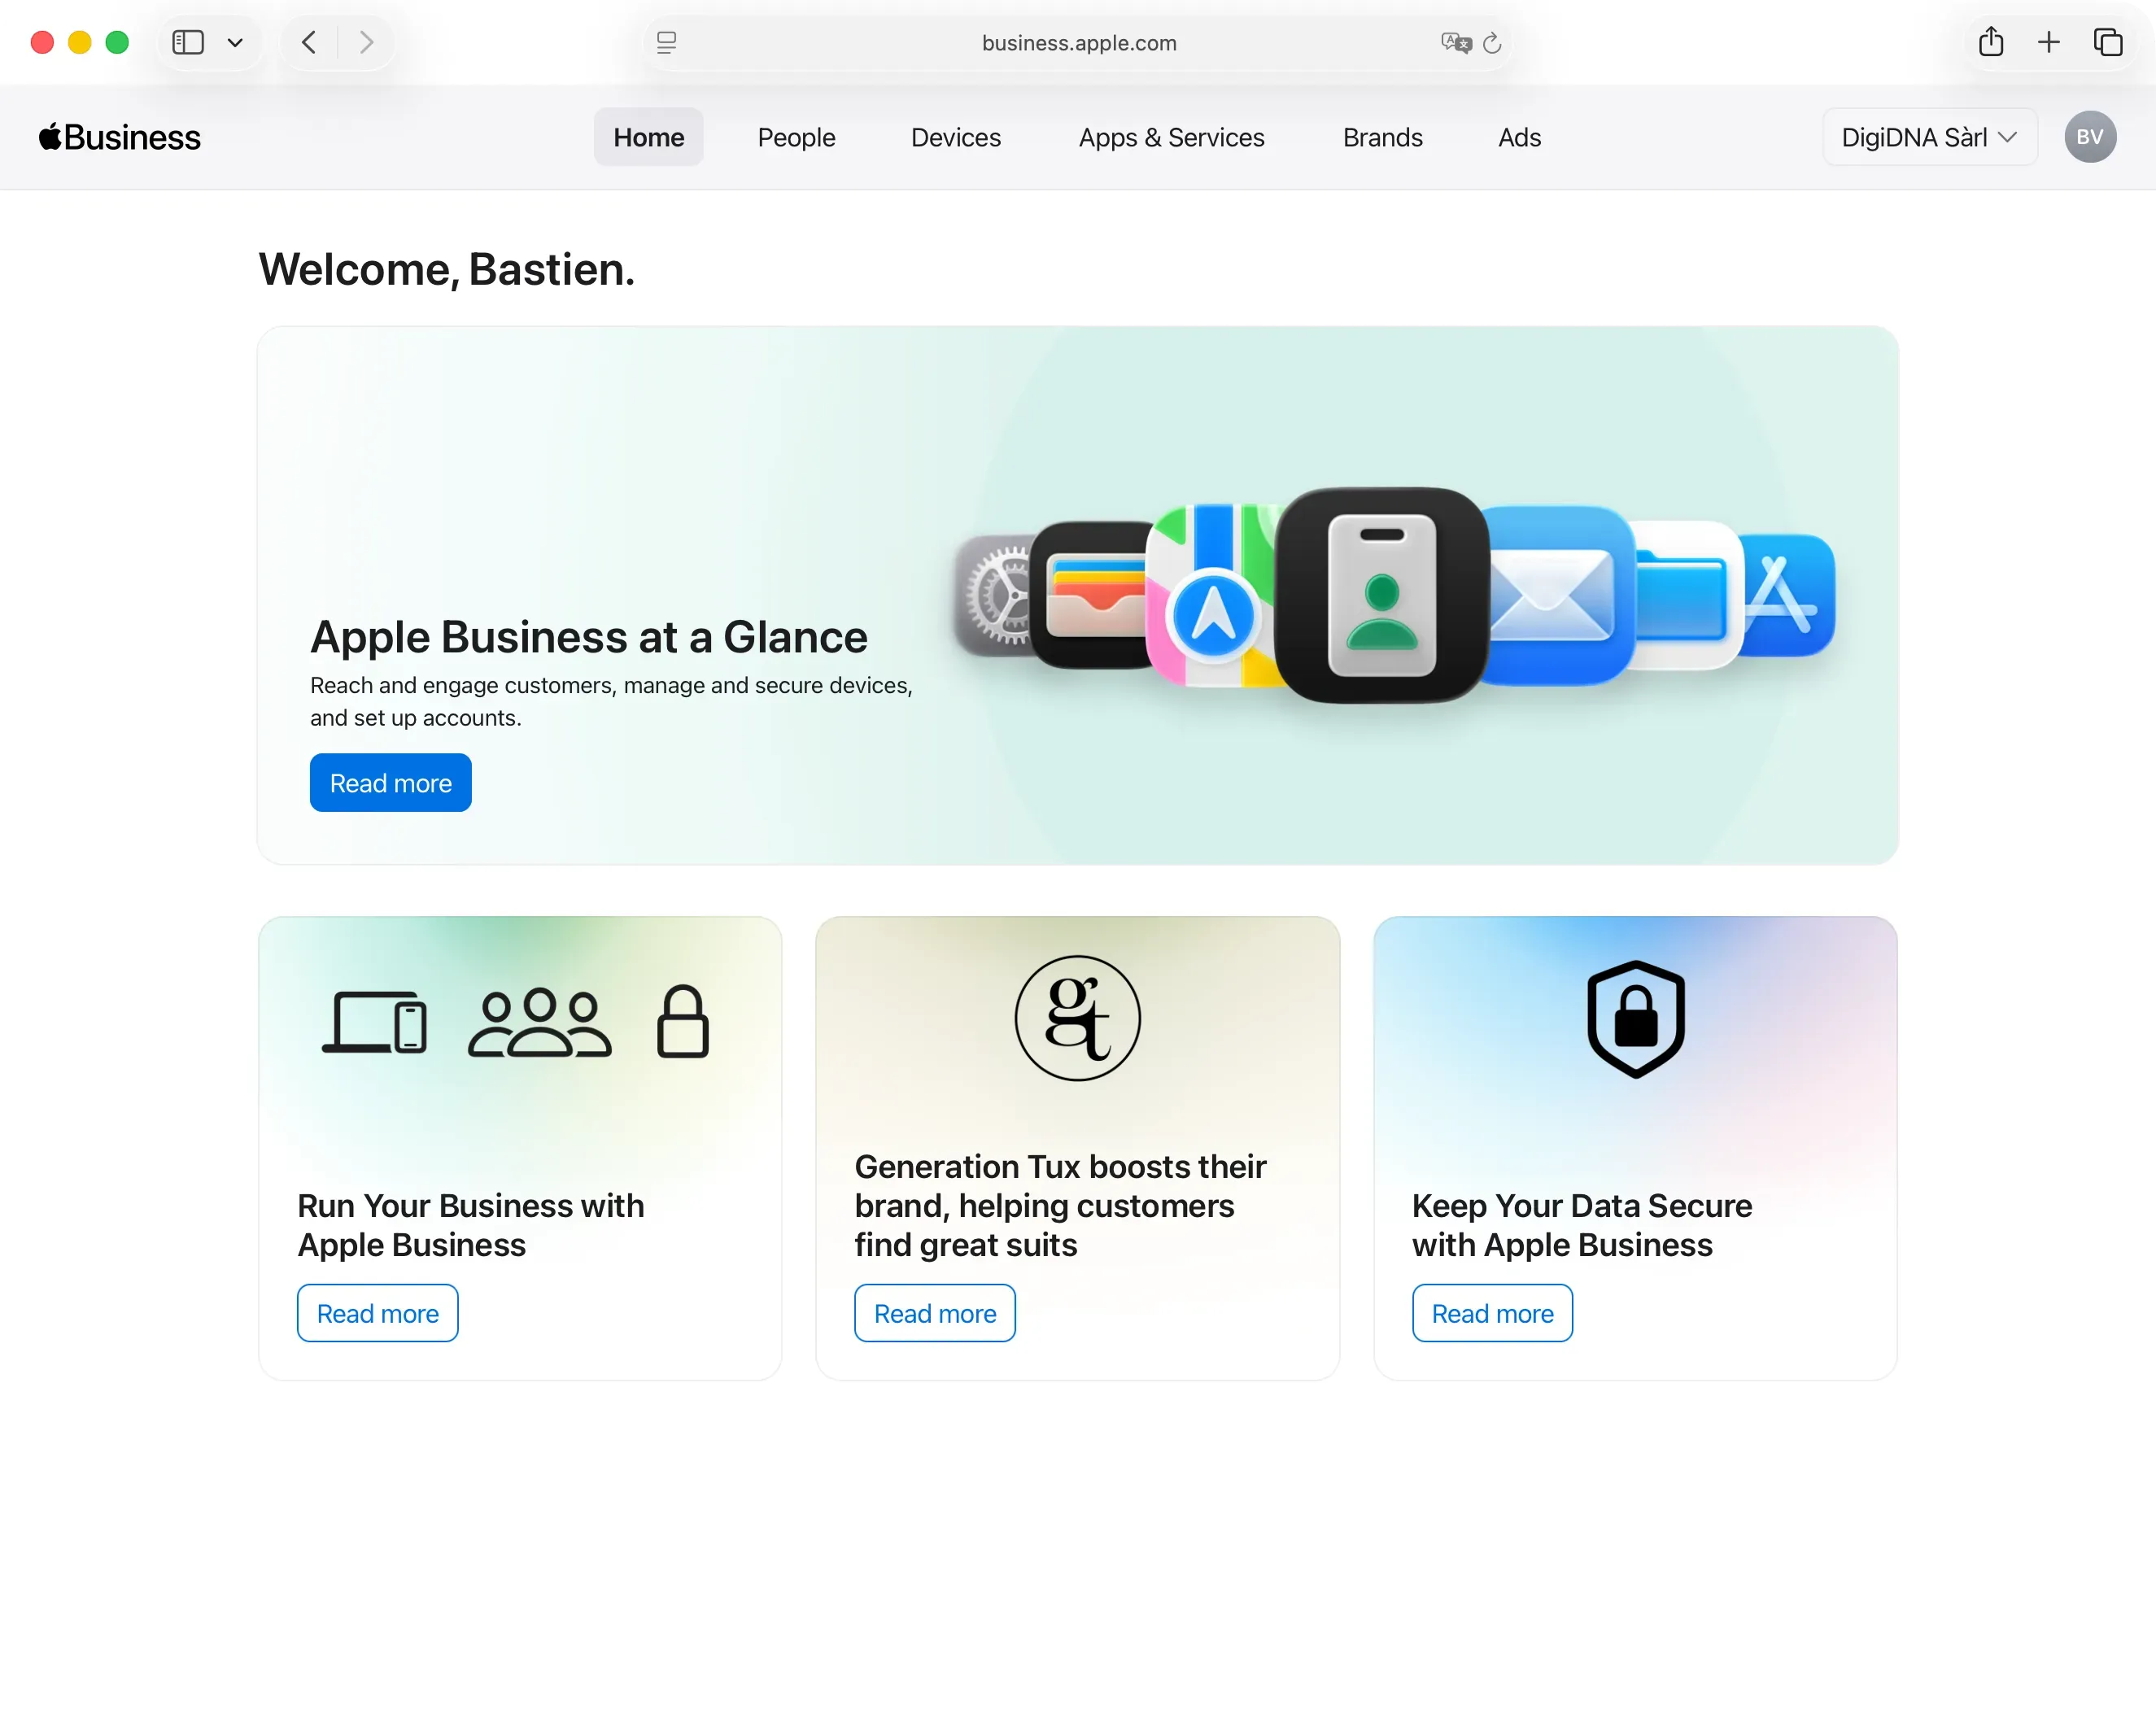Viewport: 2156px width, 1710px height.
Task: Switch to Apps & Services tab
Action: coord(1171,137)
